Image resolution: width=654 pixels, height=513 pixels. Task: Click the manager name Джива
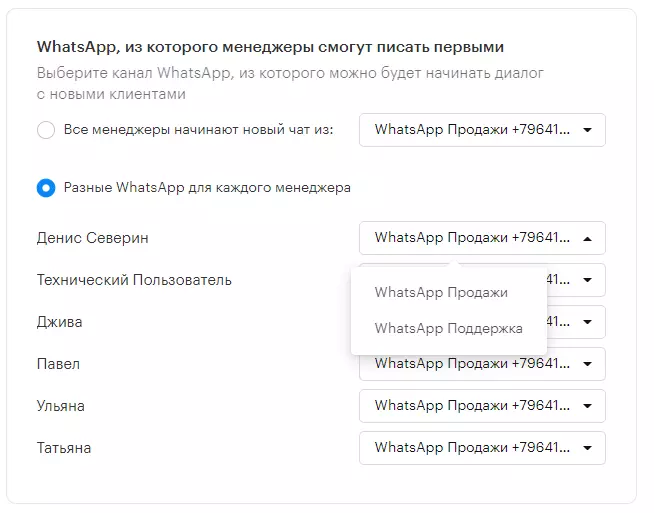click(x=60, y=322)
